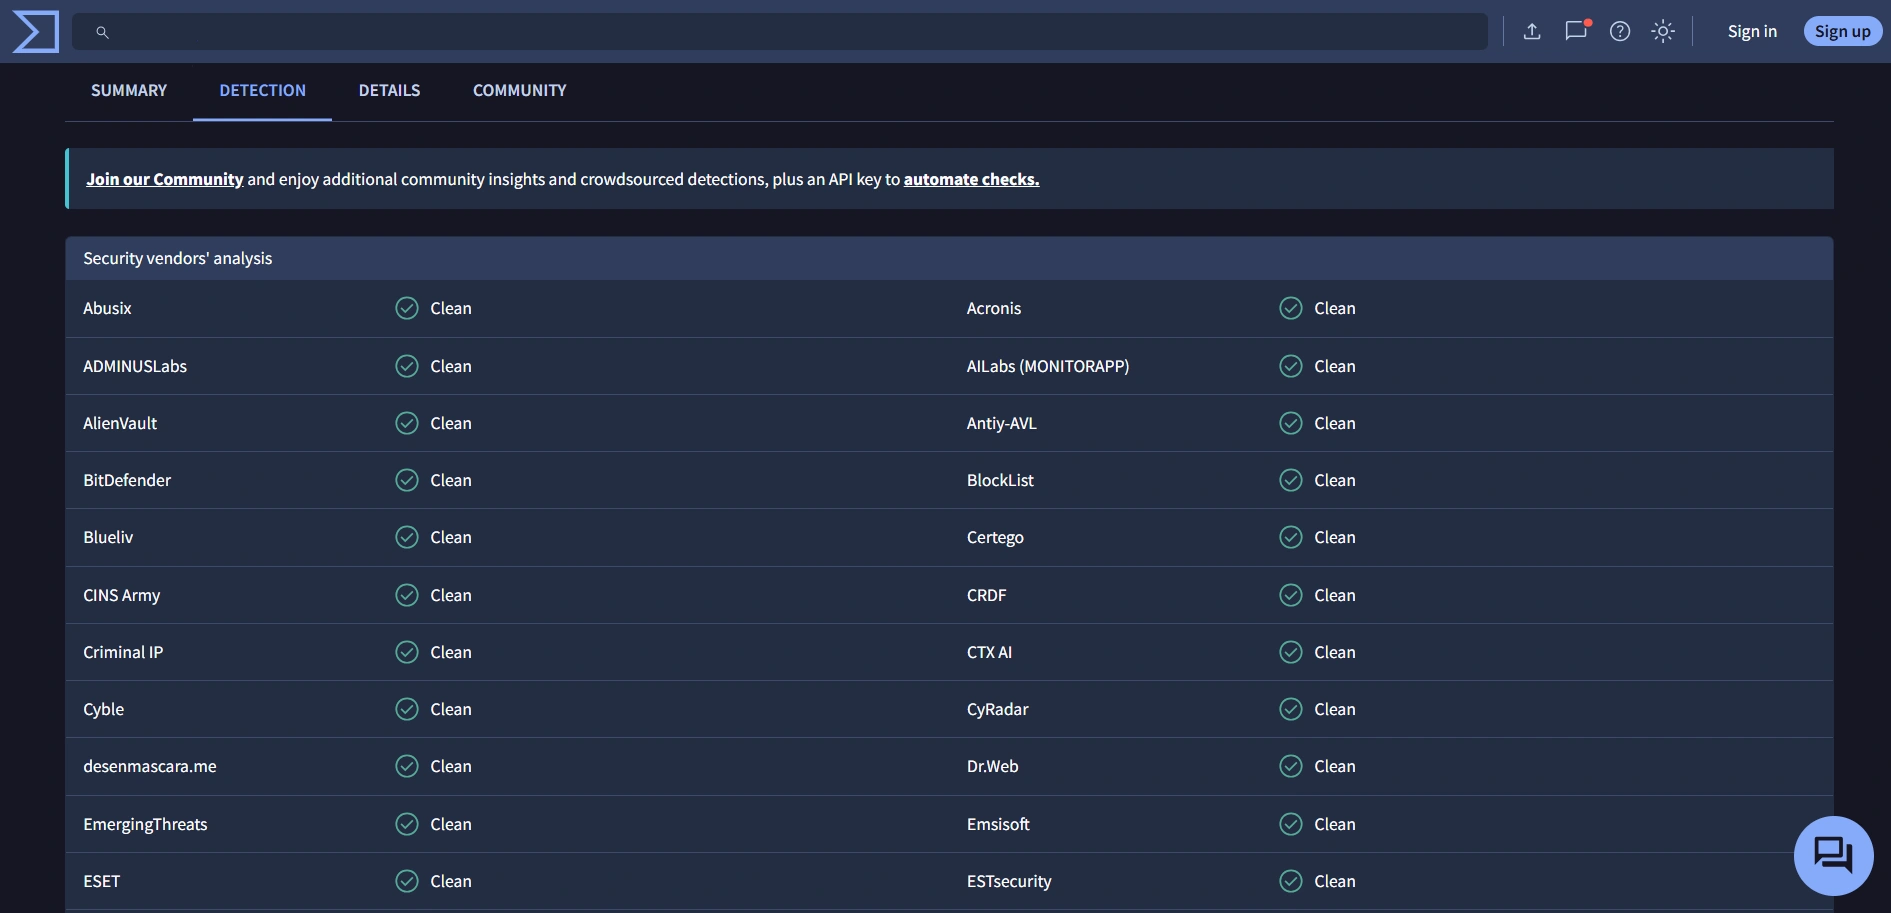Image resolution: width=1891 pixels, height=913 pixels.
Task: Click the EmergingThreats checkmark icon
Action: [x=407, y=824]
